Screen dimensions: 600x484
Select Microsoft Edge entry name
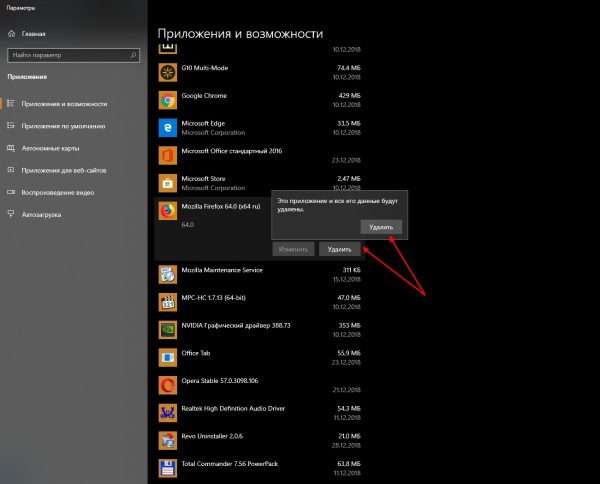(203, 123)
